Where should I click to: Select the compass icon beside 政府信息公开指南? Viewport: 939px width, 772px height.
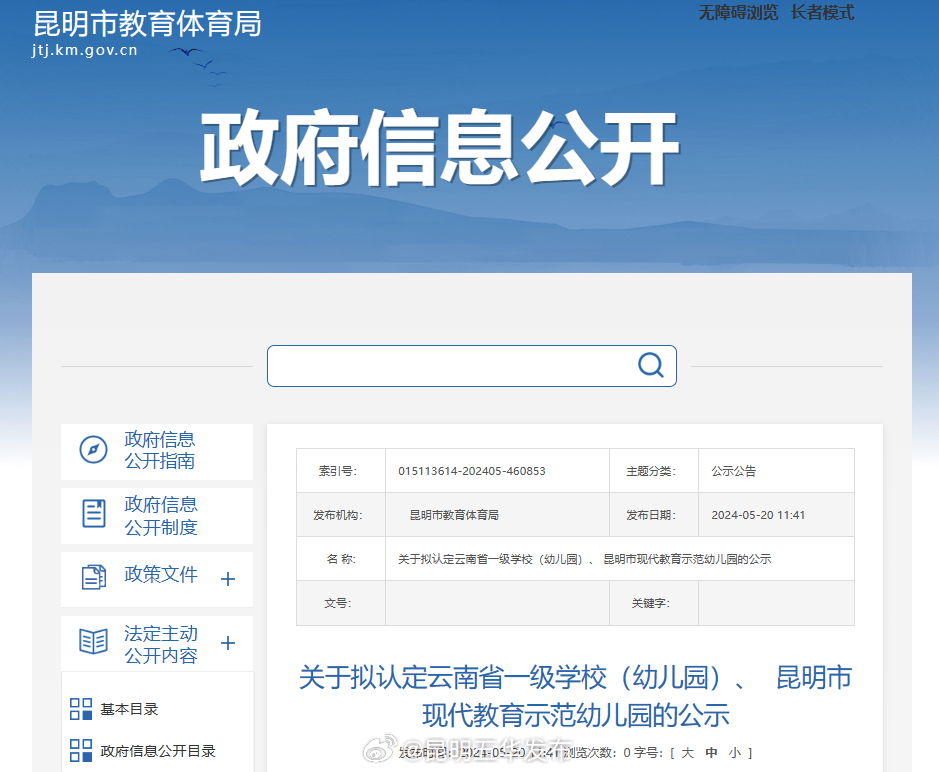tap(93, 451)
